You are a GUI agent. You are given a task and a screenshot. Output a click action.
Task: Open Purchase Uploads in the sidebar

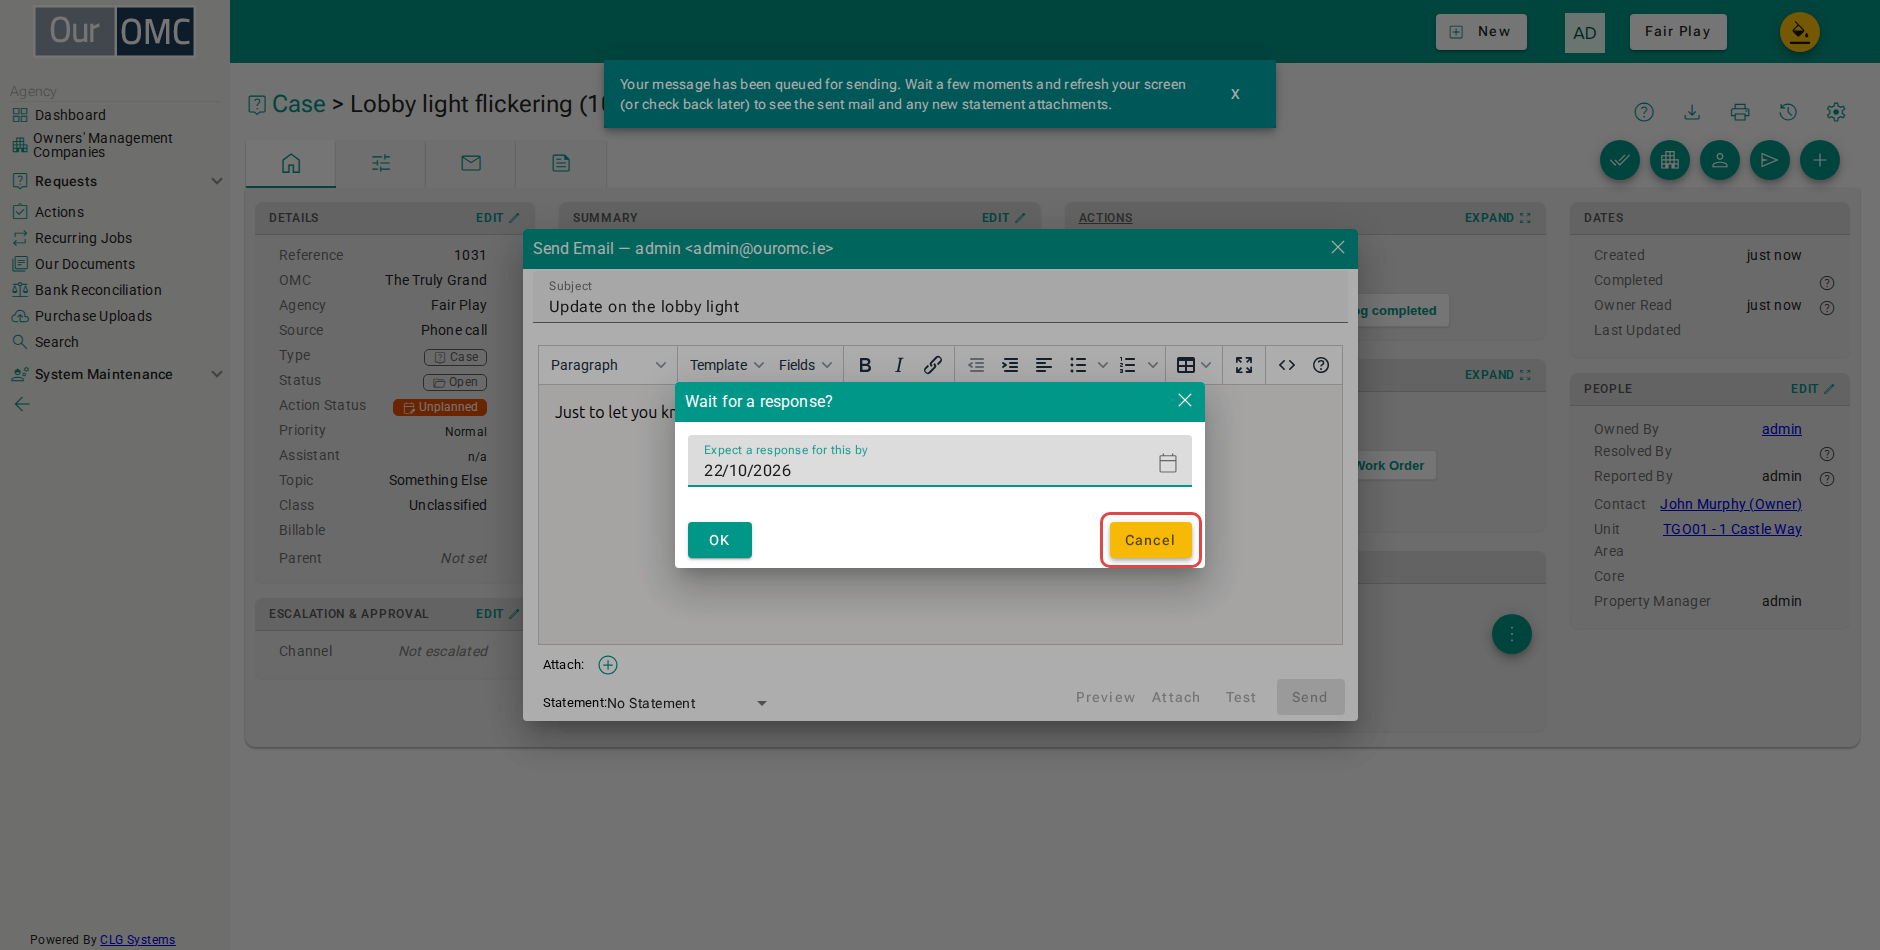coord(93,316)
